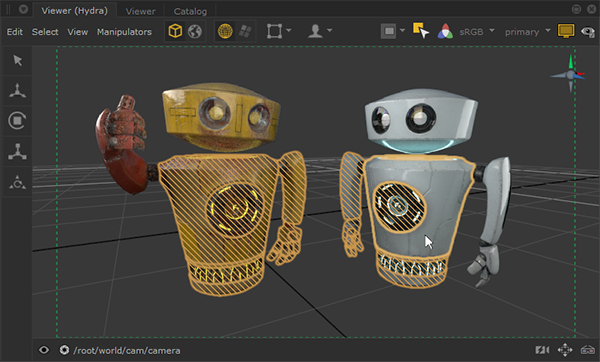The image size is (600, 362).
Task: Click the RGB color channels icon
Action: point(445,31)
